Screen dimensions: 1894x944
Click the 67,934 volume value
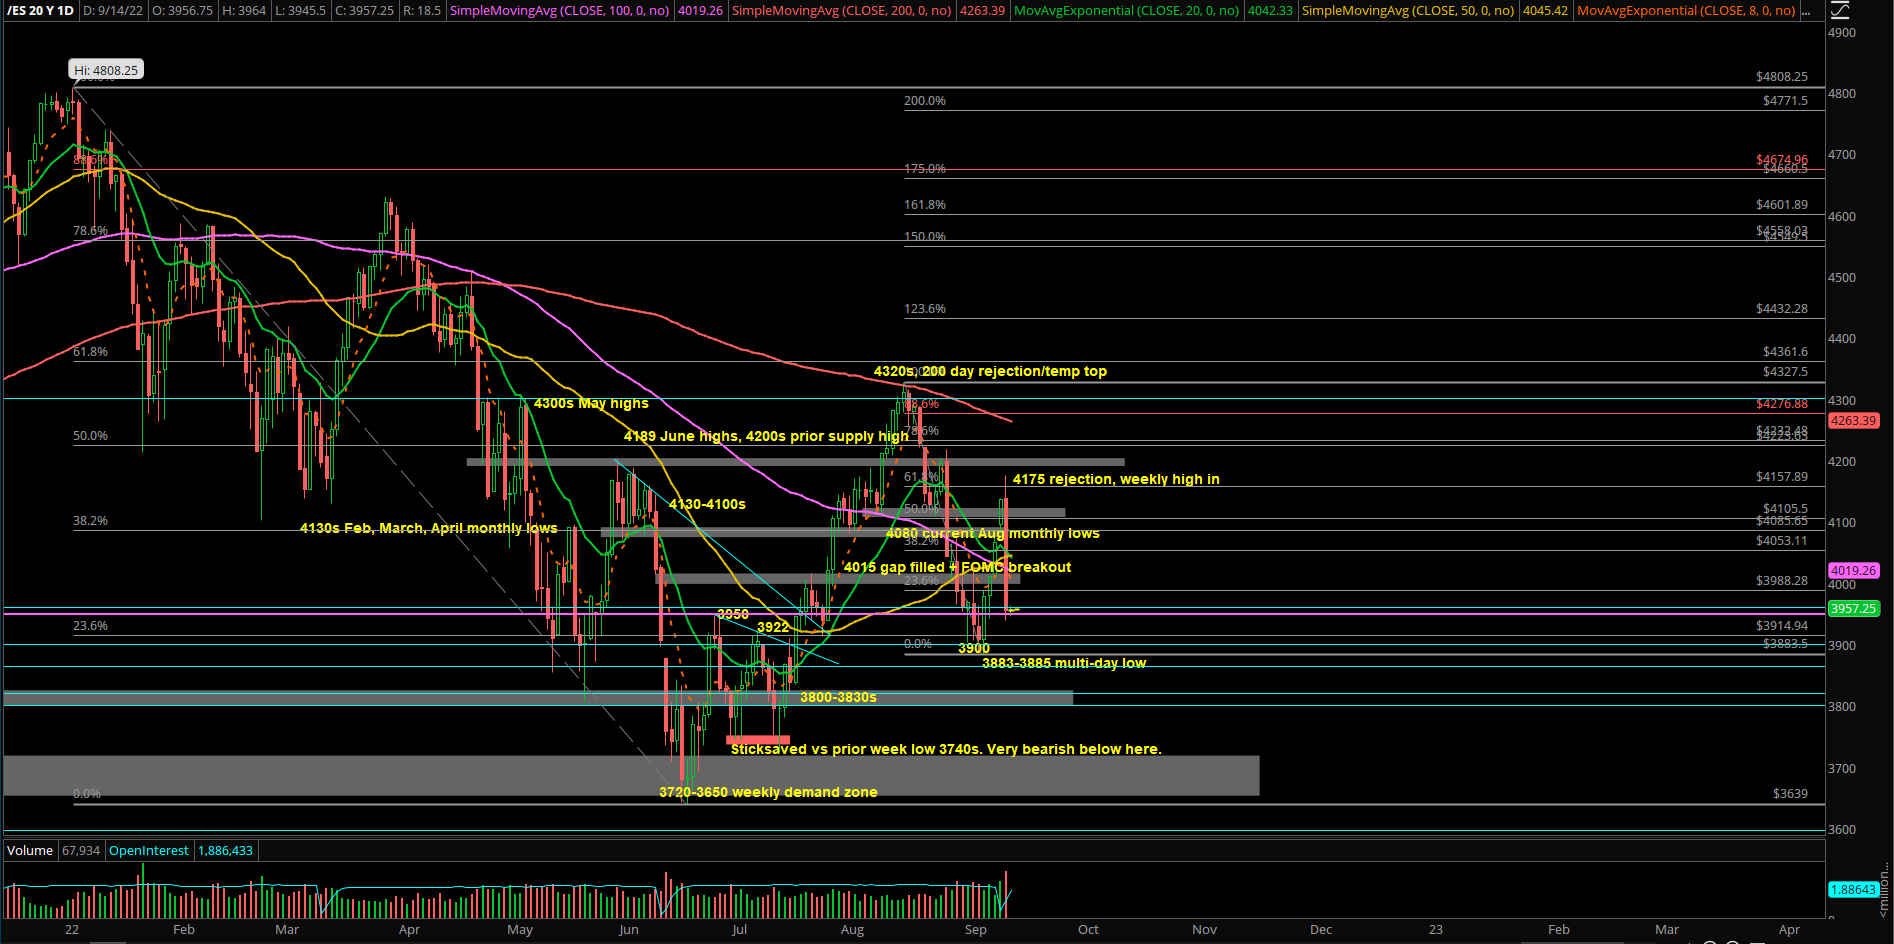pyautogui.click(x=81, y=851)
